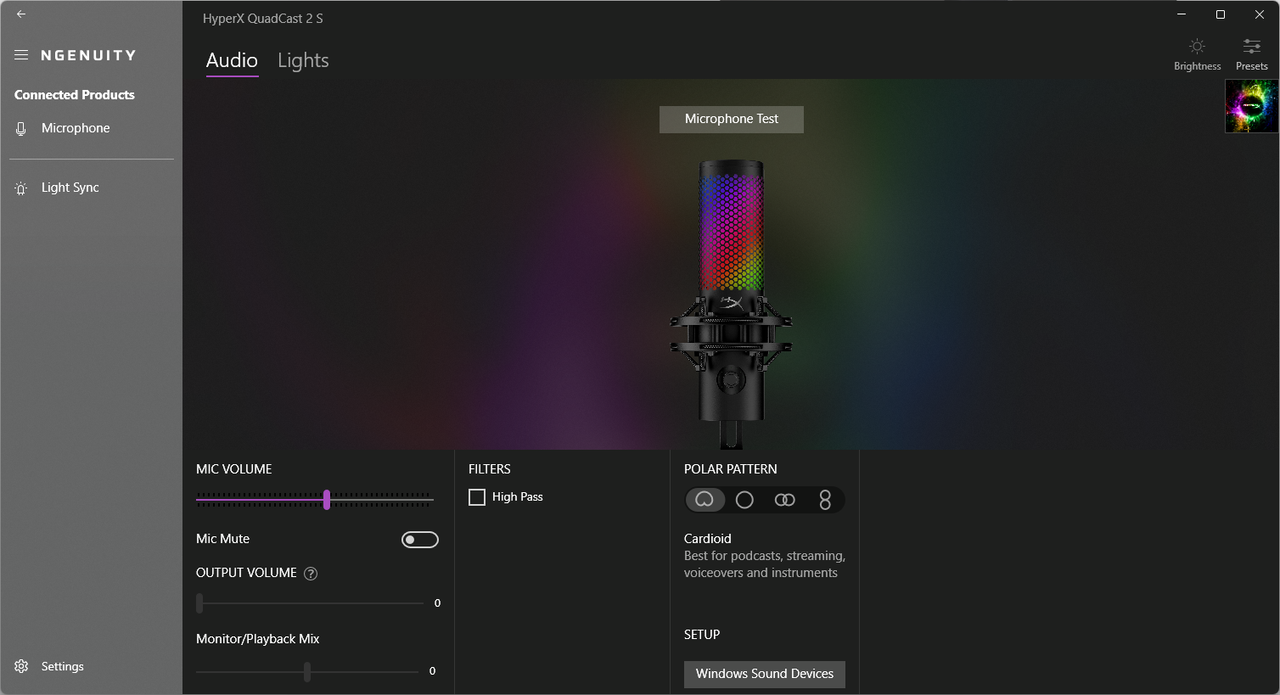Click the Mic Volume slider track
Screen dimensions: 1280x695
pyautogui.click(x=315, y=499)
